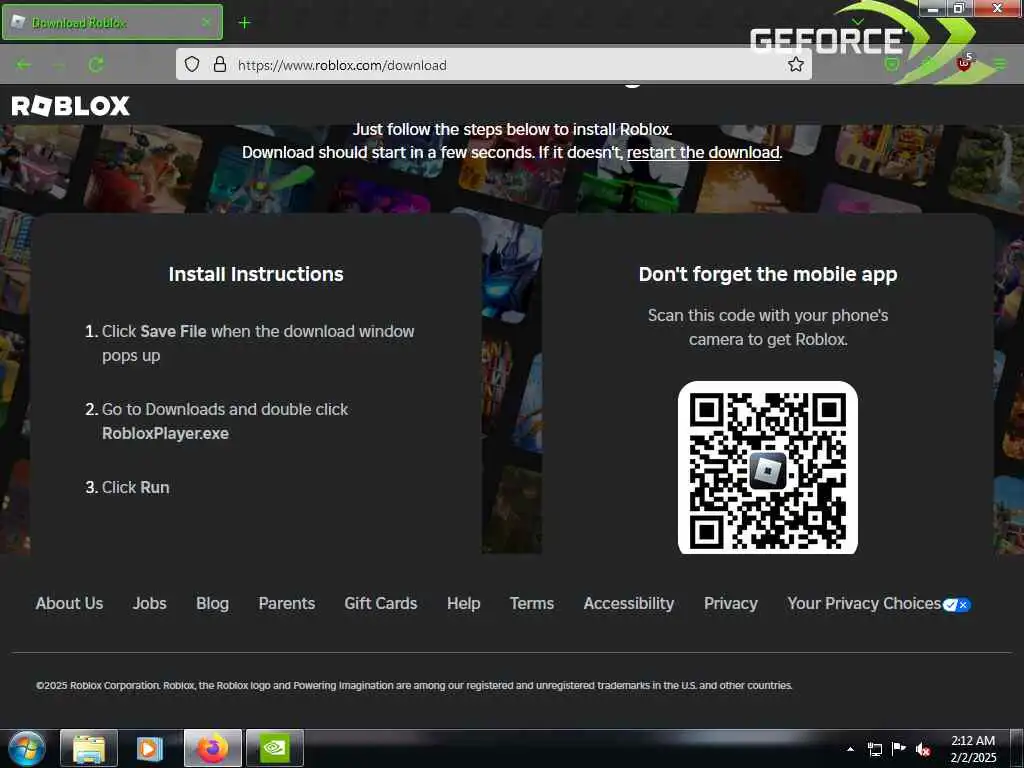
Task: Open the tracking protection shield icon
Action: pyautogui.click(x=191, y=64)
